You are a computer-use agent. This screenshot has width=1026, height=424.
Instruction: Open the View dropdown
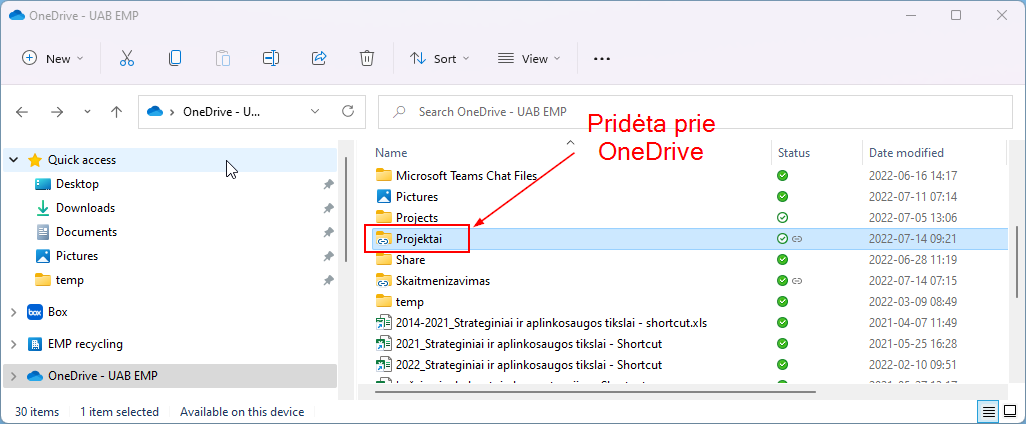click(x=529, y=59)
